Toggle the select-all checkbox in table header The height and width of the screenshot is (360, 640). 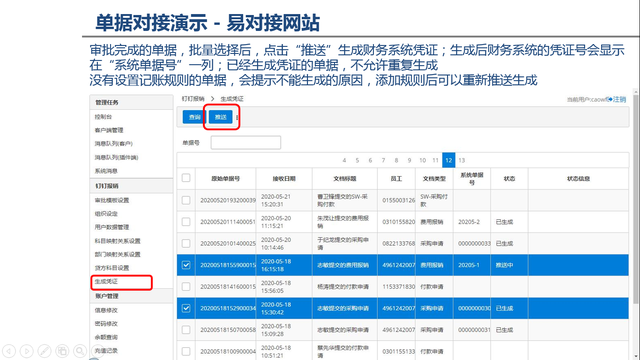[x=186, y=178]
